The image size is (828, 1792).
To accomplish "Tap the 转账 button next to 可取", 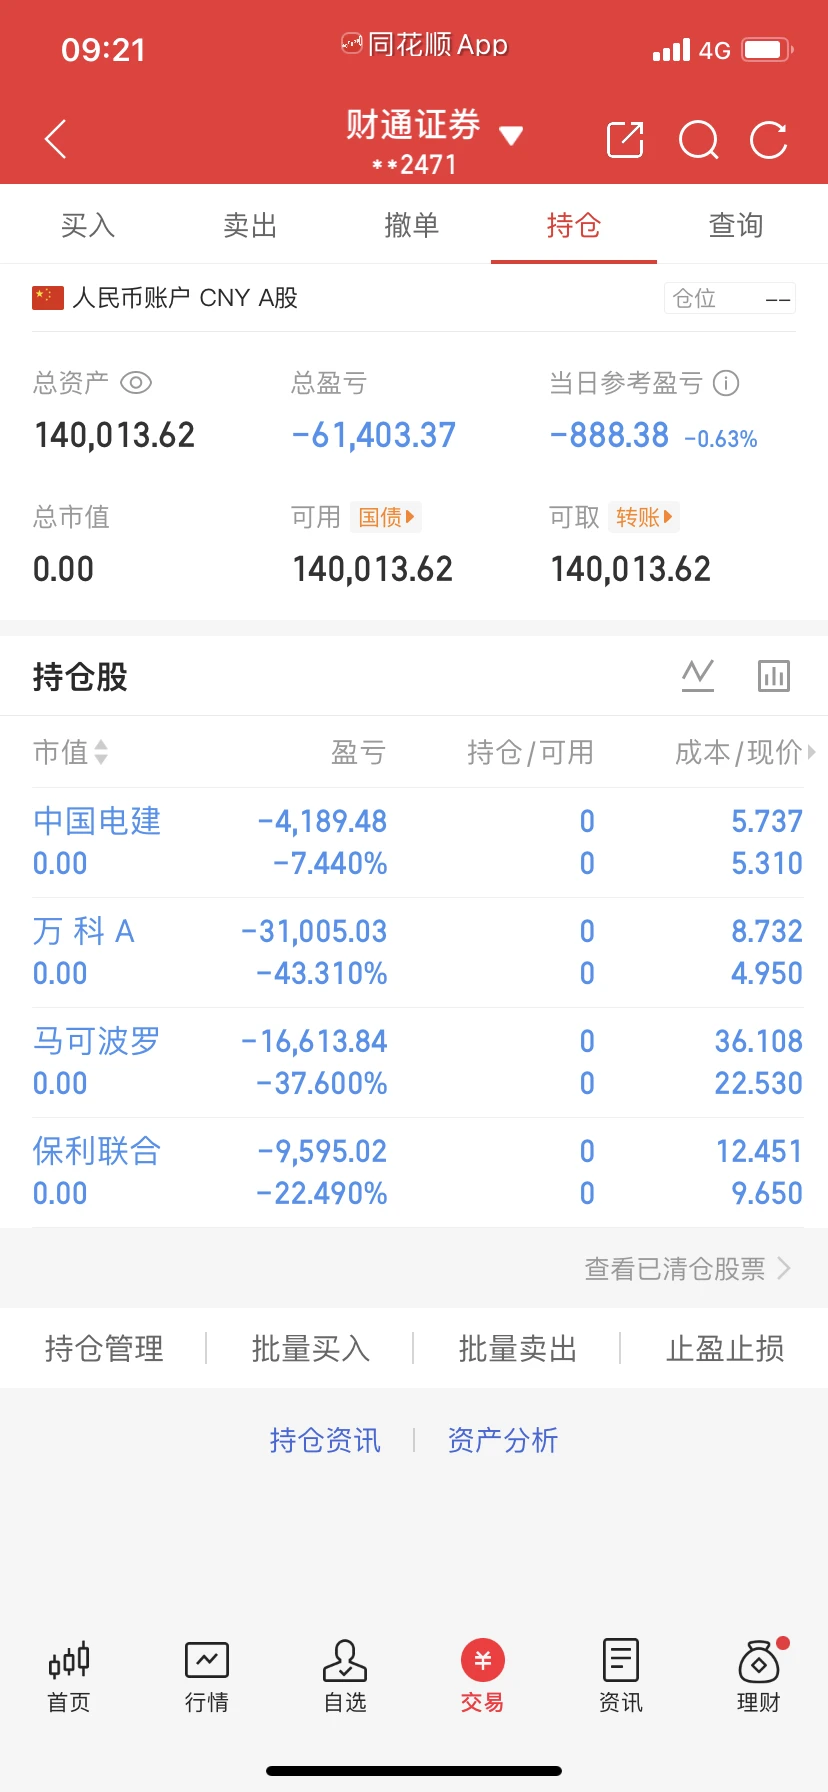I will [x=644, y=517].
